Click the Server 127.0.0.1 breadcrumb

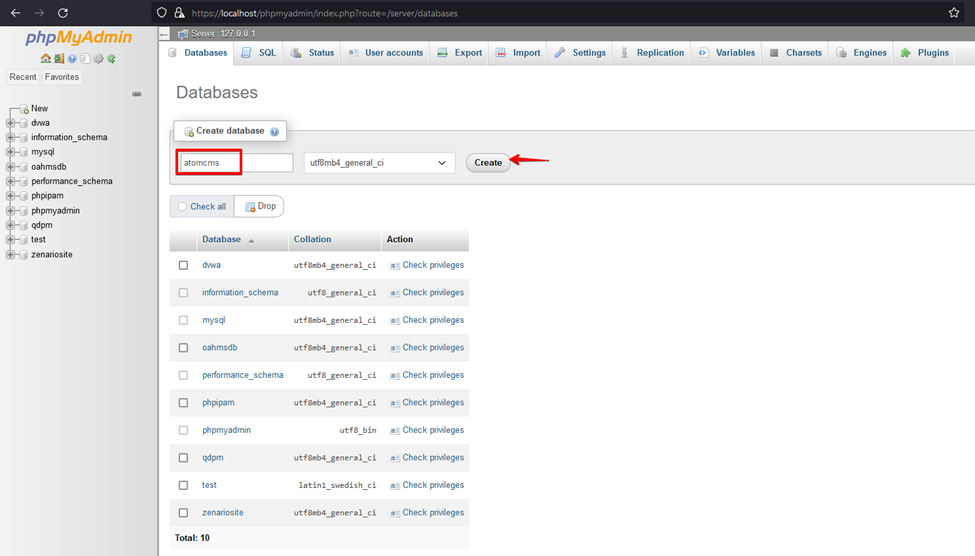click(223, 34)
